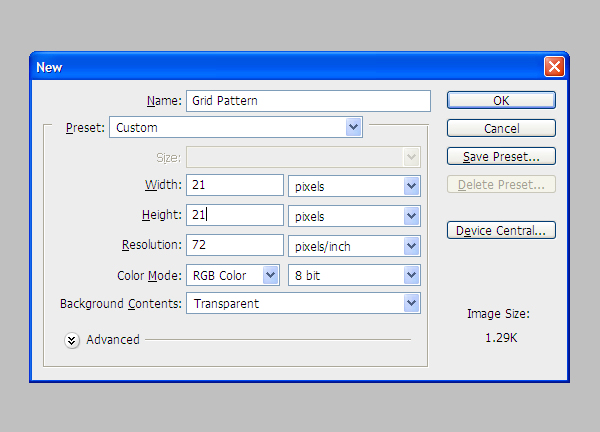Image resolution: width=600 pixels, height=432 pixels.
Task: Open the pixels/inch resolution units dropdown
Action: pyautogui.click(x=354, y=246)
